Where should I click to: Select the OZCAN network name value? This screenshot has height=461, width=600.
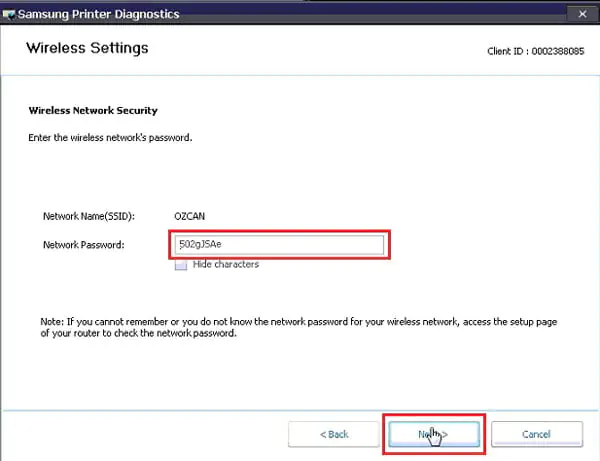pos(189,216)
